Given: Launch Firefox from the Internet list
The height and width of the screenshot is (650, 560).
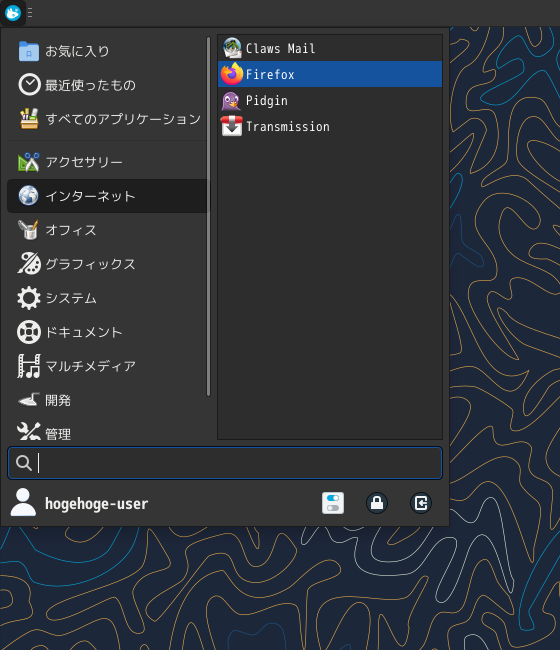Looking at the screenshot, I should point(330,74).
